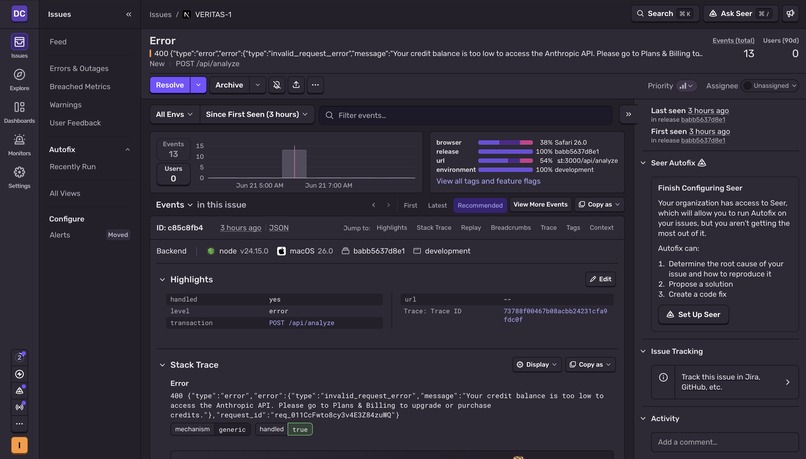Select the Events count toggle
Image resolution: width=806 pixels, height=459 pixels.
coord(173,150)
